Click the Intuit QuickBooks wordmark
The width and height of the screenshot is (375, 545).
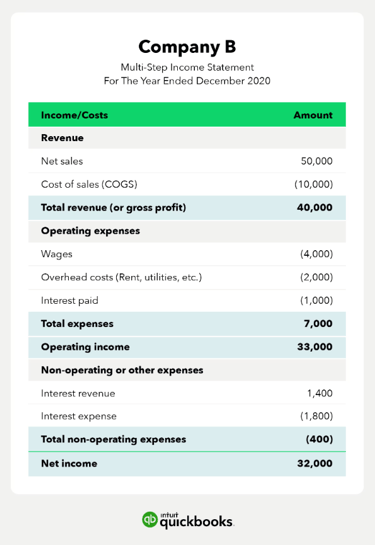197,520
